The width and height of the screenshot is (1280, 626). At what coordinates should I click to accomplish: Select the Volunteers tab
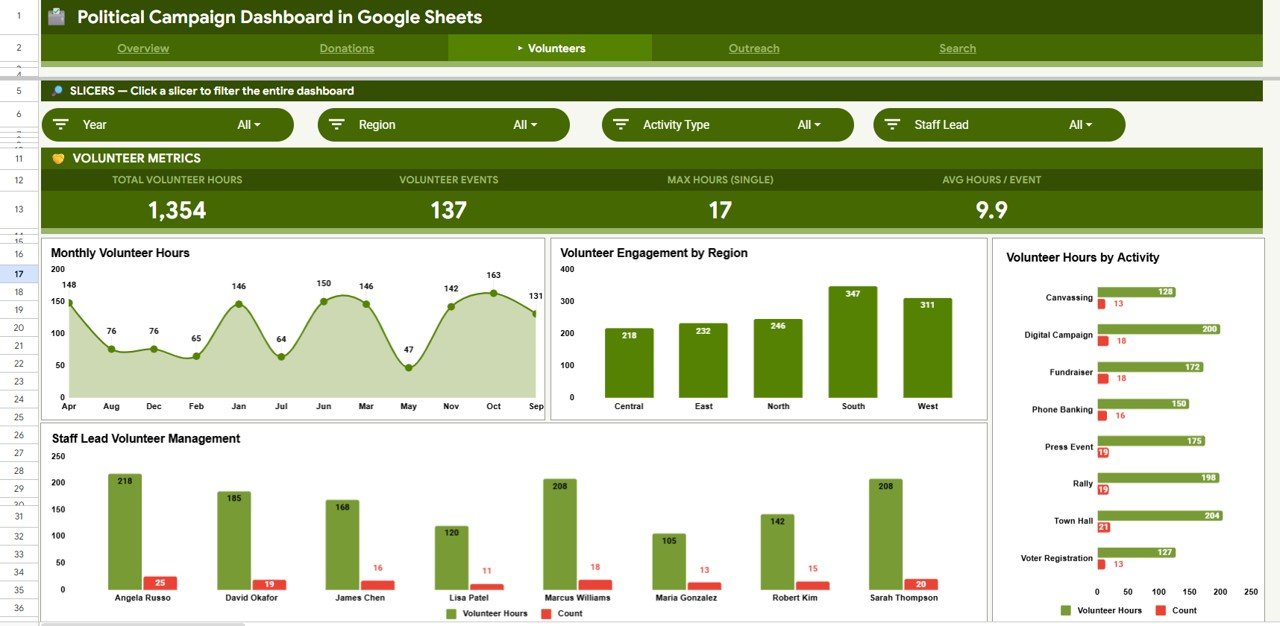coord(550,48)
